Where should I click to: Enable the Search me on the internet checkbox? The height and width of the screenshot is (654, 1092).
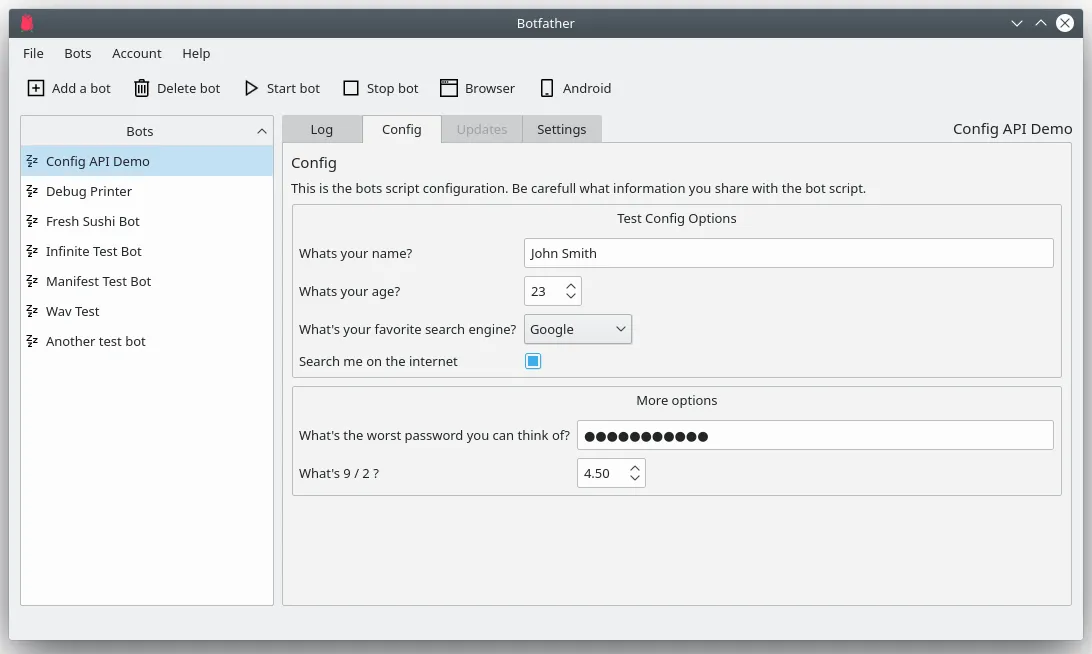tap(533, 361)
